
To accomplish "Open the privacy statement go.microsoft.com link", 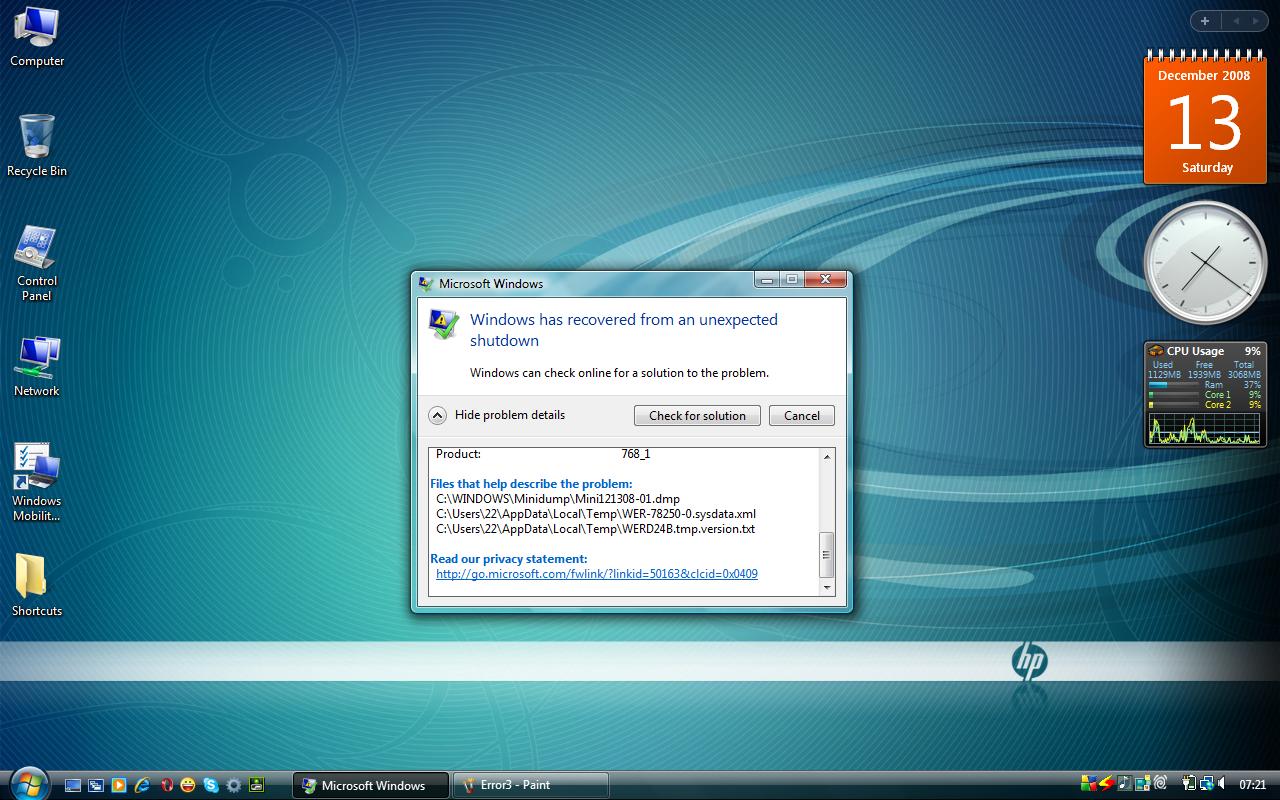I will click(x=597, y=574).
